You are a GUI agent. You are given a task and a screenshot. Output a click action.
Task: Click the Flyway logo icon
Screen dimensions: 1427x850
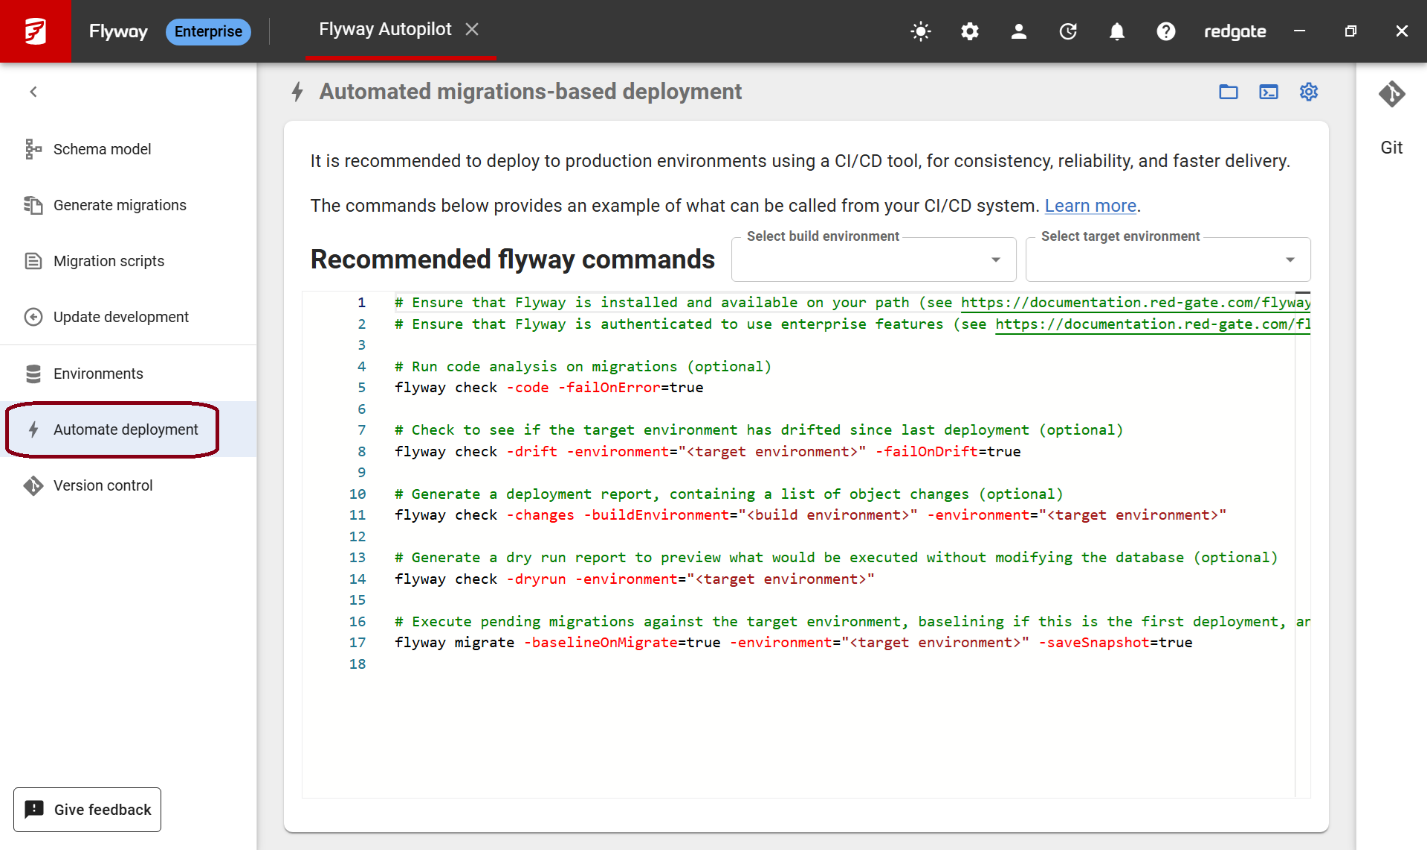[35, 31]
